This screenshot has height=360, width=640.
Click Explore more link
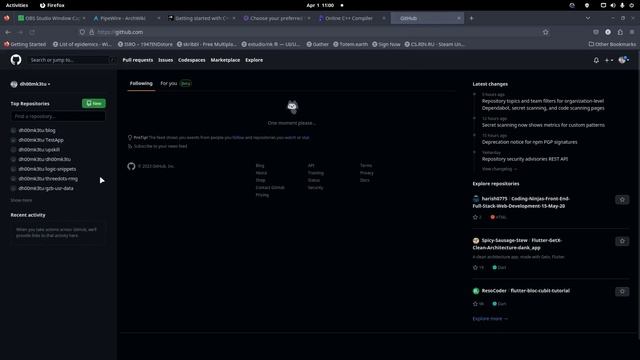coord(490,319)
